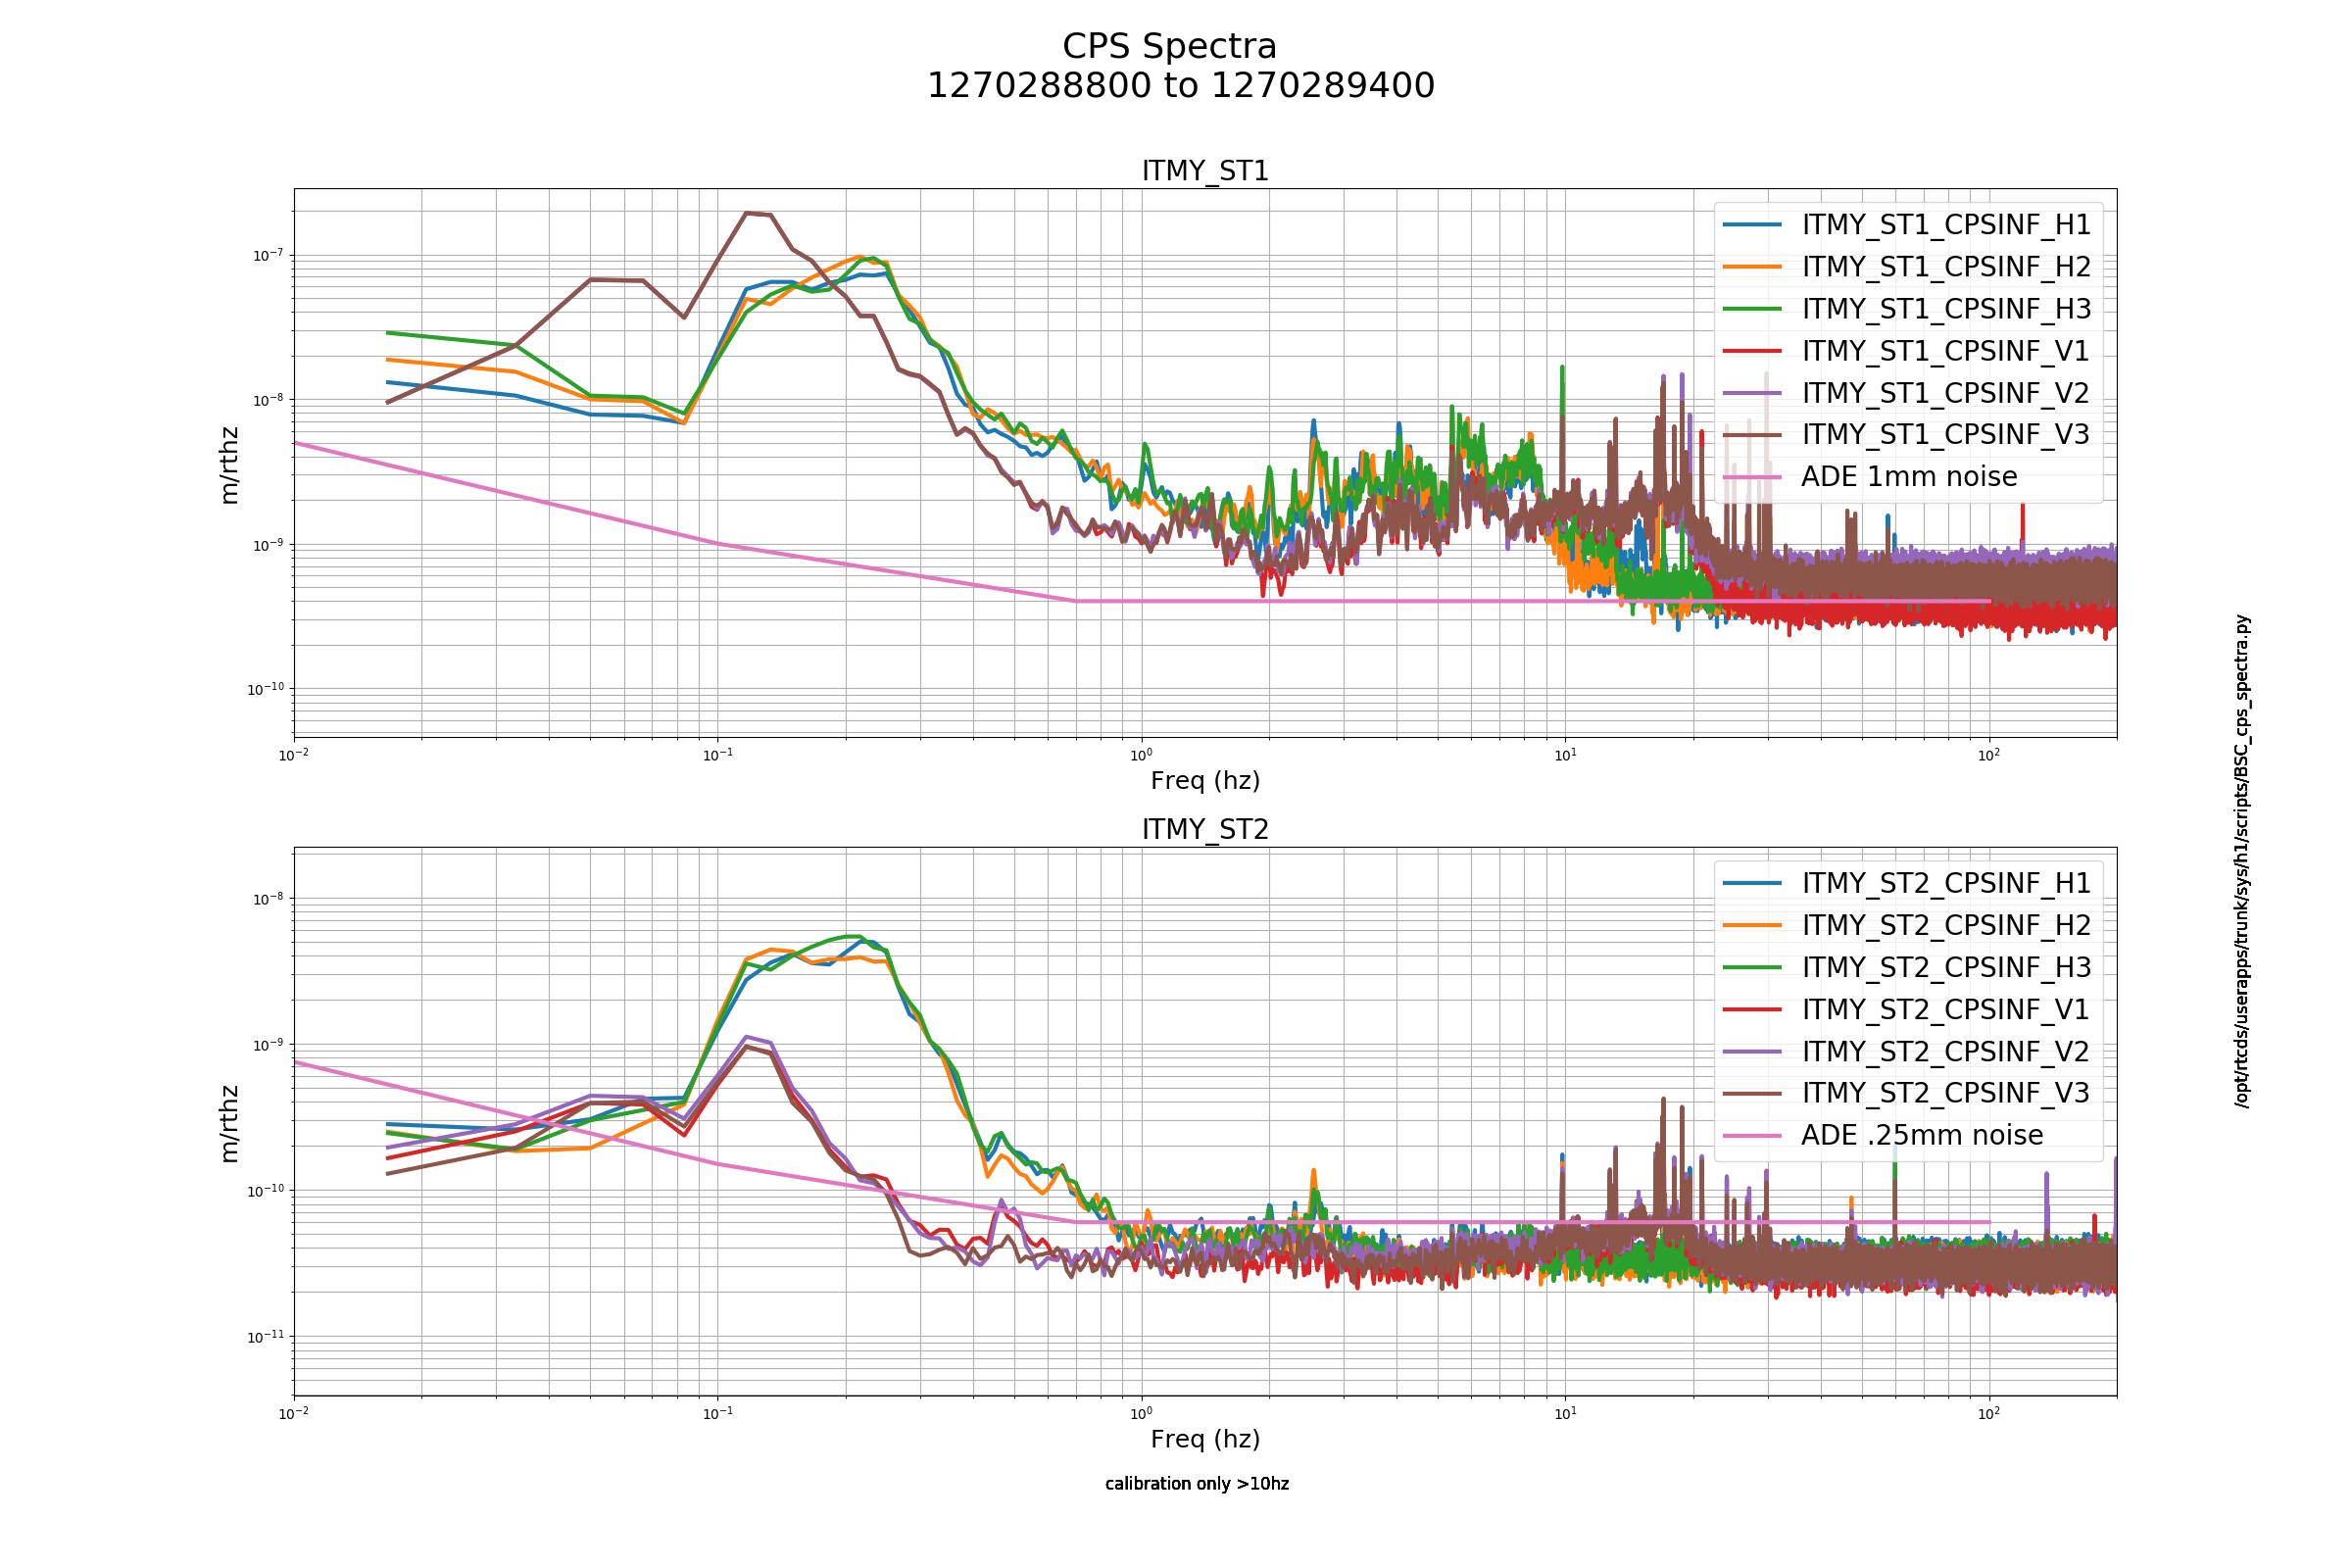Click the top plot Freq (hz) axis label

pyautogui.click(x=1205, y=780)
